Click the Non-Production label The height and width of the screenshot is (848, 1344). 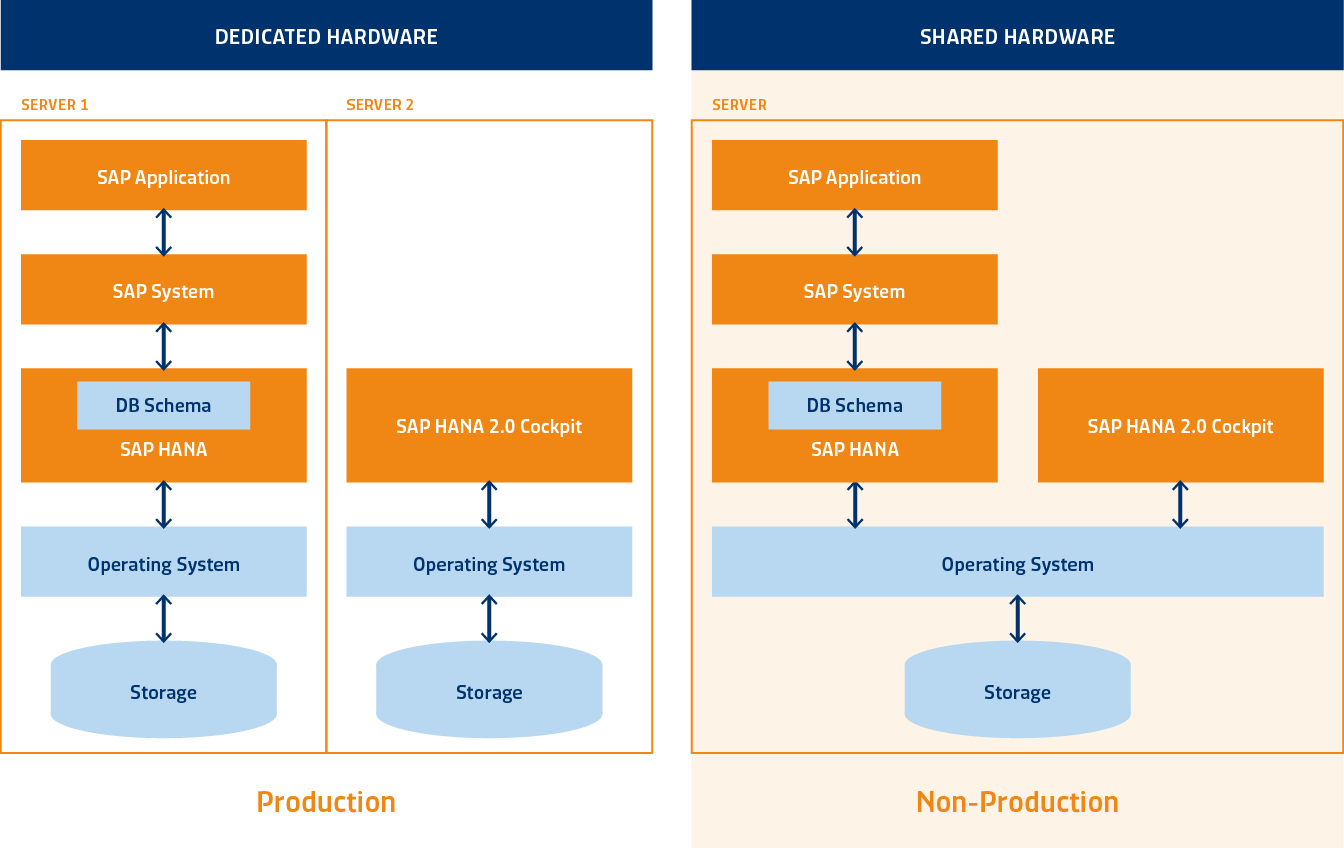(1017, 801)
